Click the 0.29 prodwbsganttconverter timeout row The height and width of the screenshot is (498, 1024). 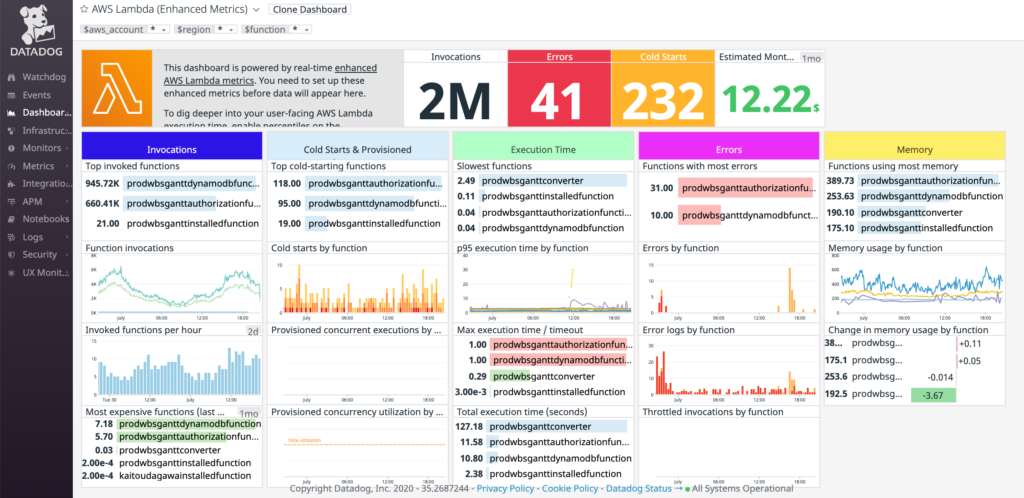pos(543,377)
